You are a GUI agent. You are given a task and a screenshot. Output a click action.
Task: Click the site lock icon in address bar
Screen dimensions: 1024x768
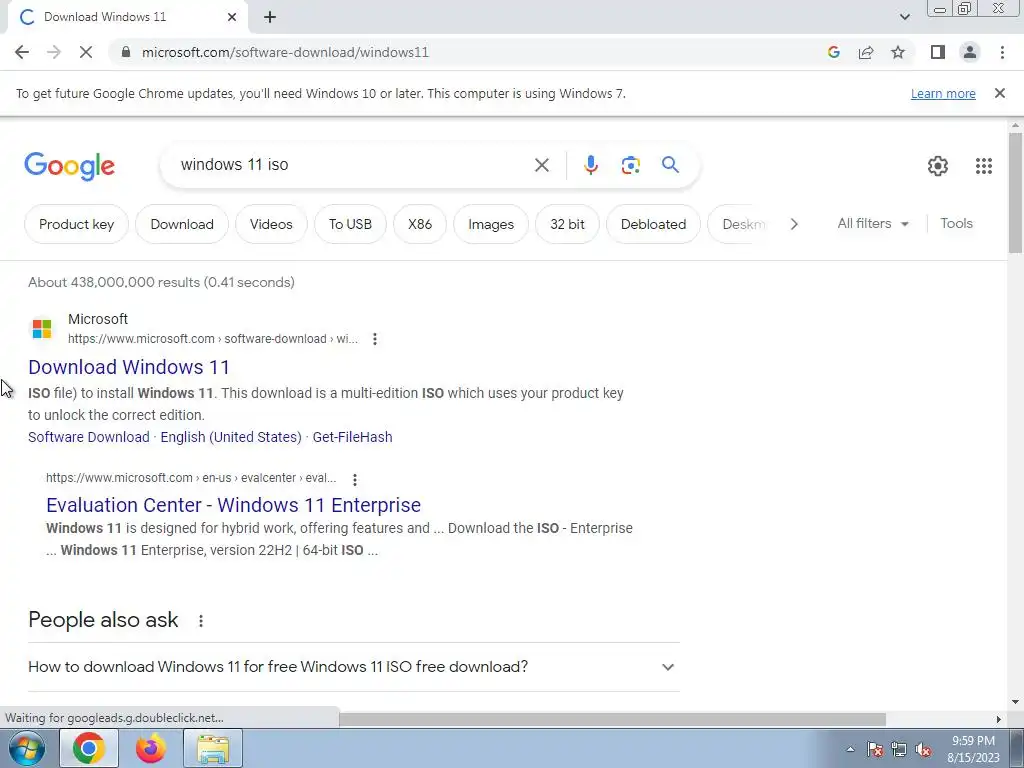pyautogui.click(x=126, y=52)
